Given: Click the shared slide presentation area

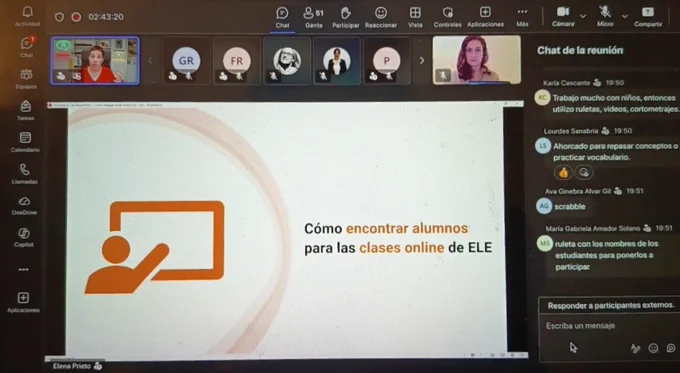Looking at the screenshot, I should click(x=286, y=232).
